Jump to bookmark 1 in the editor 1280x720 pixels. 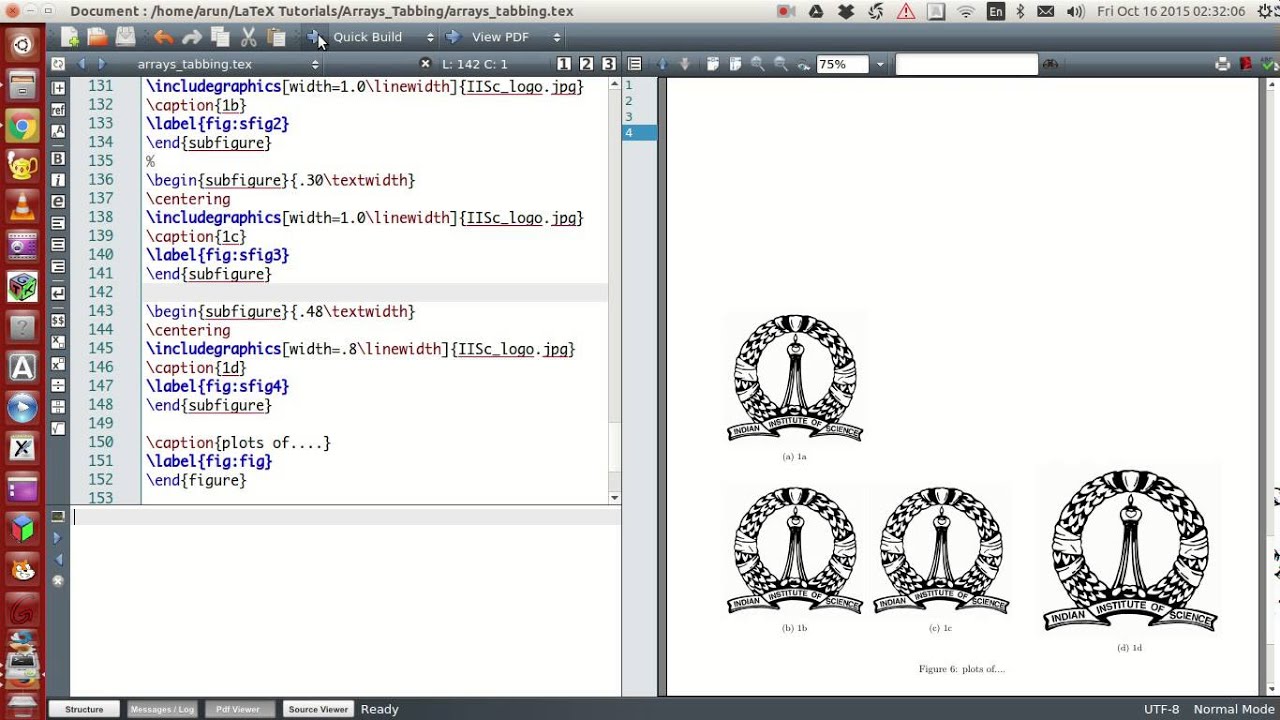[x=564, y=64]
